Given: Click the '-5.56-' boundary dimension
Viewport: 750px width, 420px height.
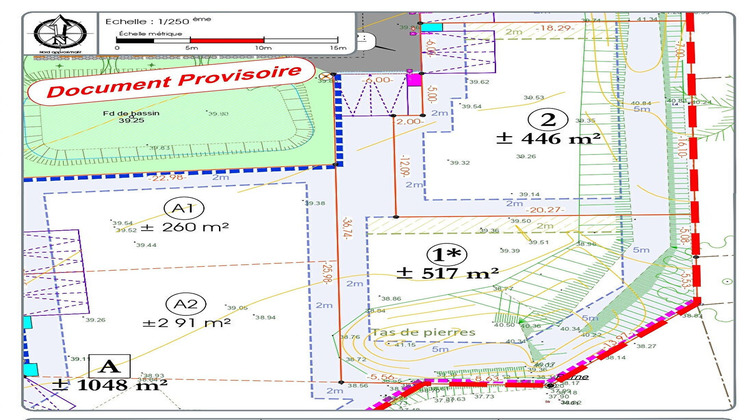Looking at the screenshot, I should (380, 377).
